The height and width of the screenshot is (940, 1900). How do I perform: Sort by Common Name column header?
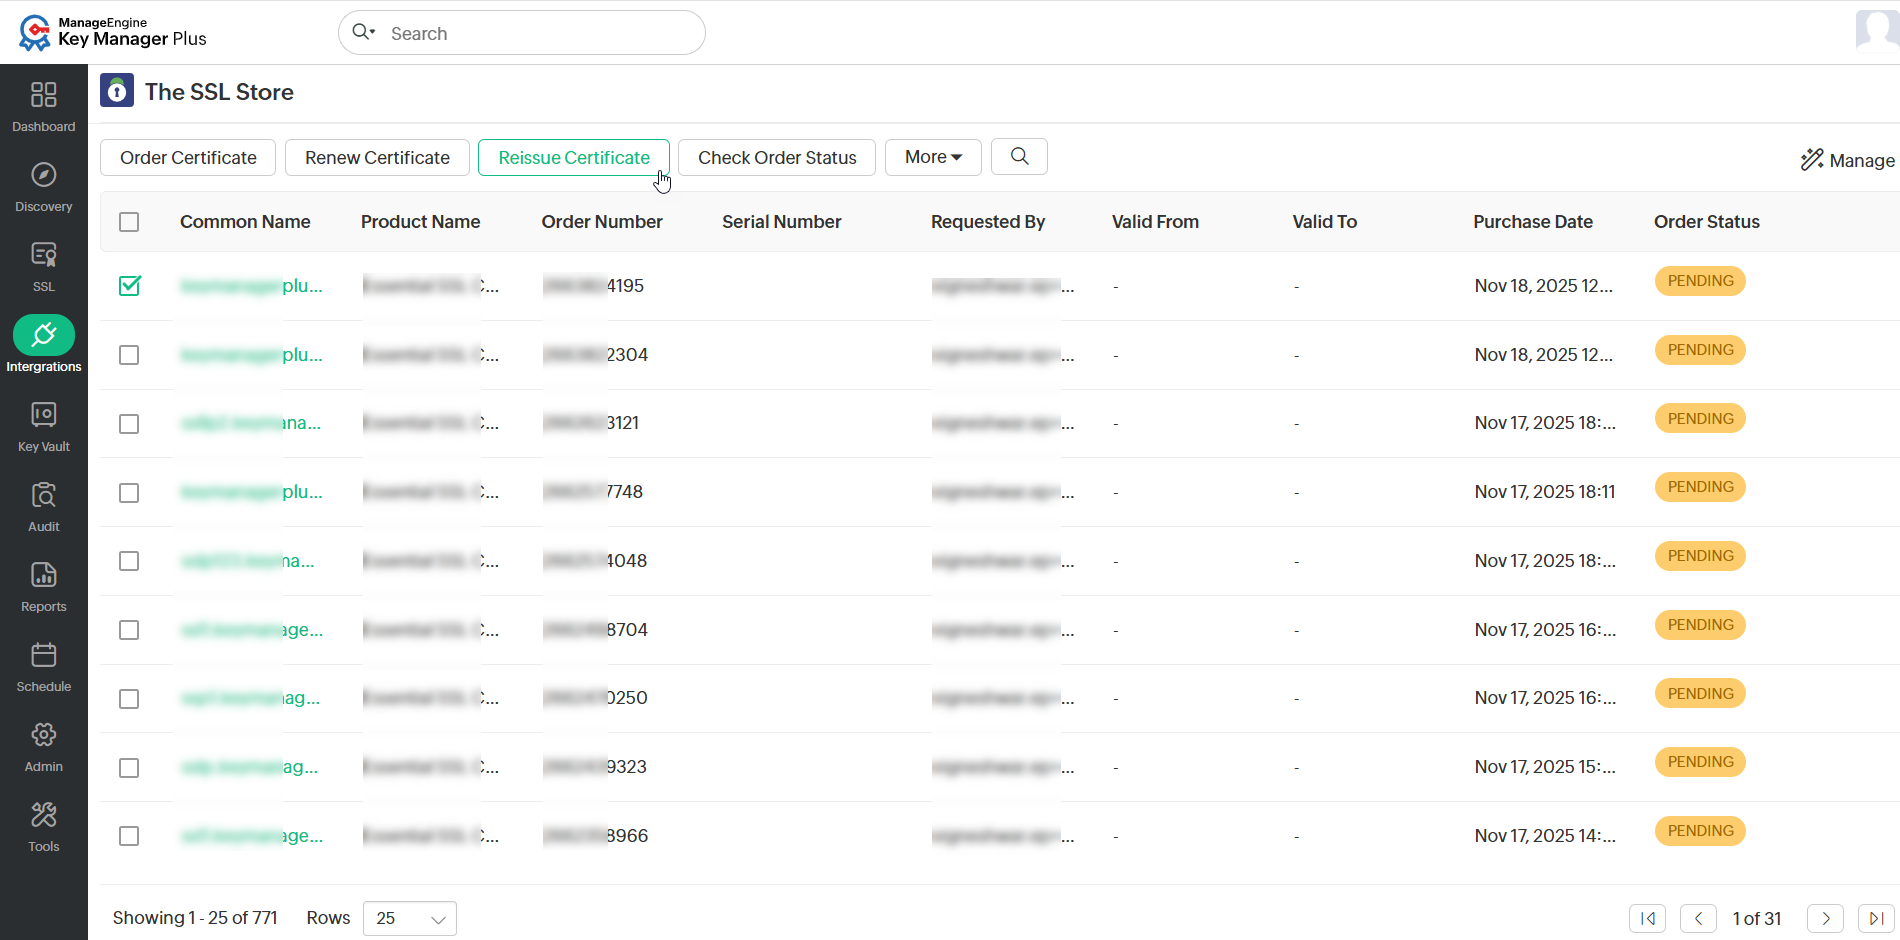coord(245,222)
